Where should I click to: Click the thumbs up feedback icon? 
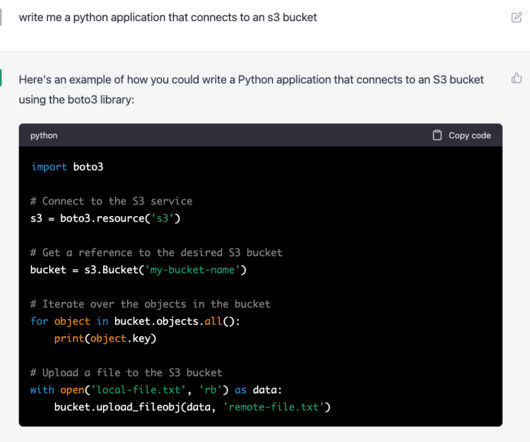click(516, 78)
